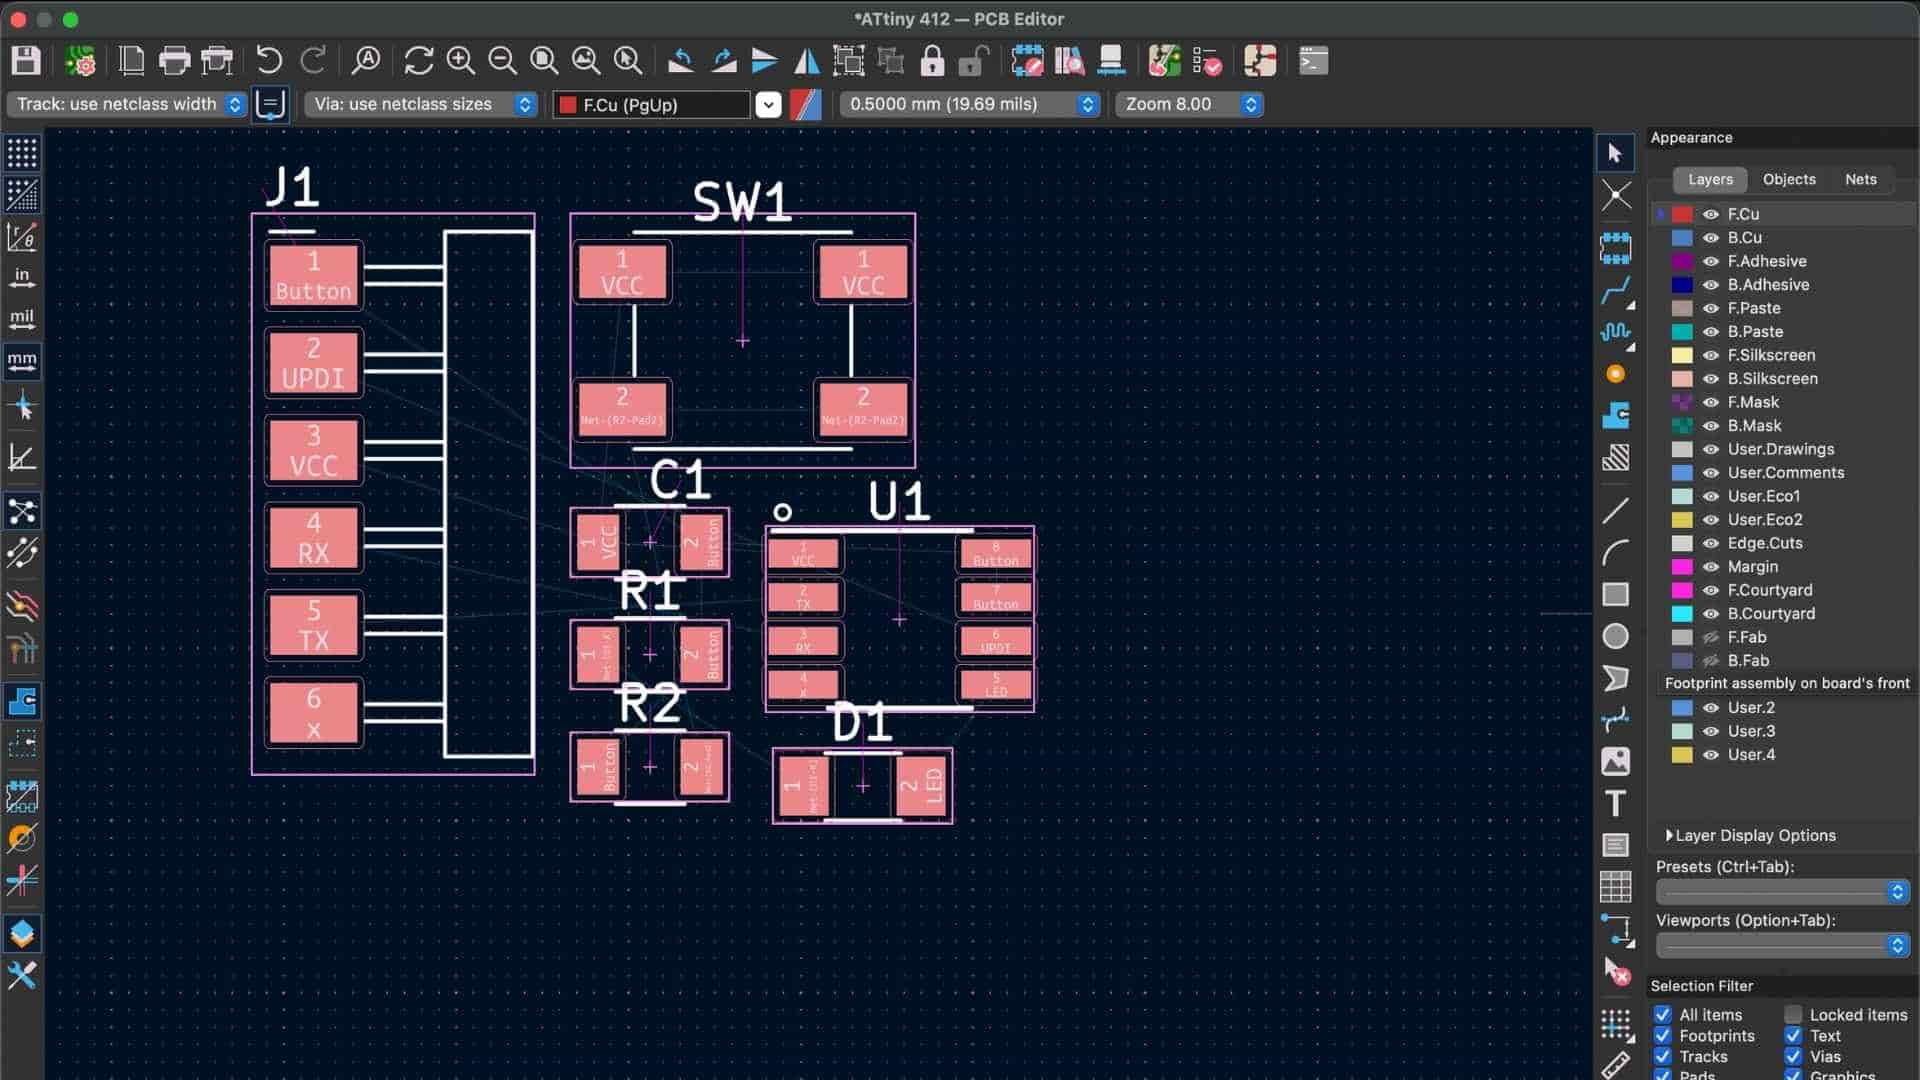
Task: Select the Add footprint tool
Action: click(x=1615, y=248)
